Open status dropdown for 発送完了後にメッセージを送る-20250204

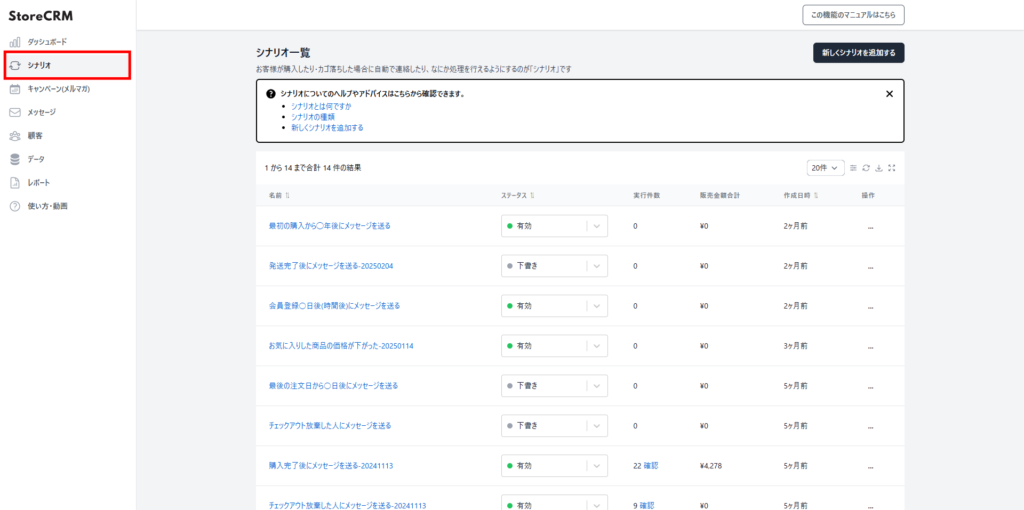tap(597, 266)
